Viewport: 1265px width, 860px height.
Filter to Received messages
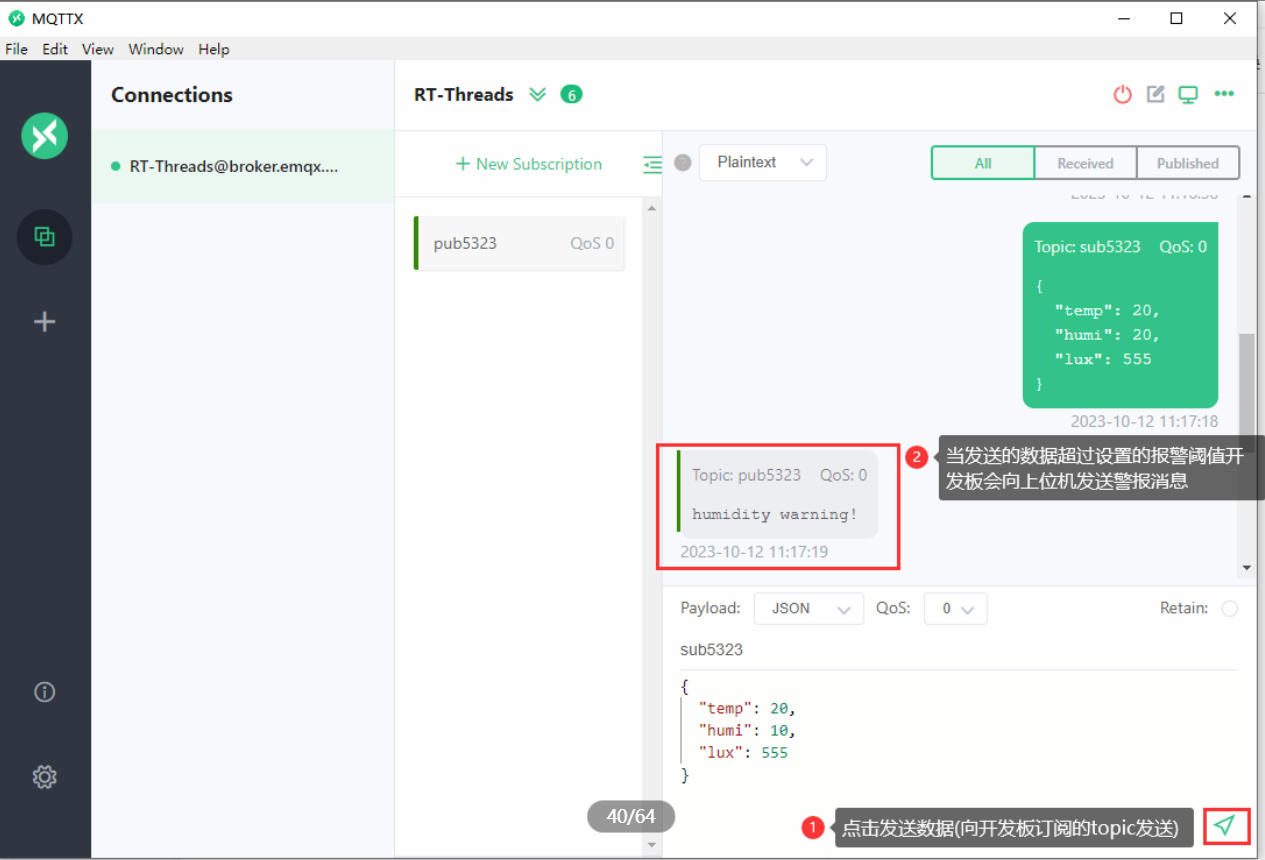[x=1085, y=163]
